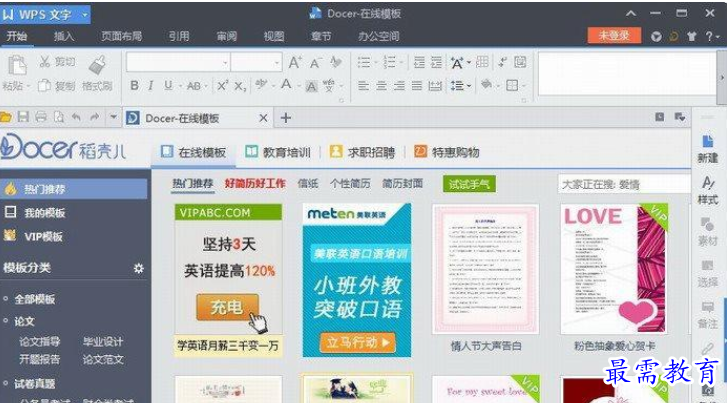
Task: Click the 未登录 login button
Action: [x=614, y=36]
